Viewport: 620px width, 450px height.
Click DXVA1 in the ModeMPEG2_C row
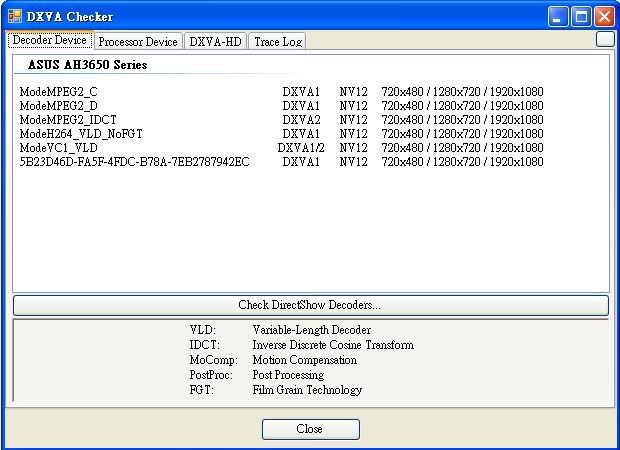(301, 92)
